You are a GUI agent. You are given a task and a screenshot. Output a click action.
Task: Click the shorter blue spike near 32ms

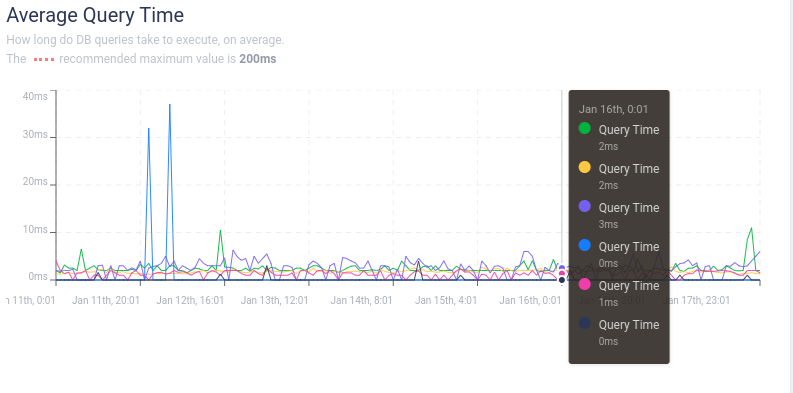click(149, 128)
